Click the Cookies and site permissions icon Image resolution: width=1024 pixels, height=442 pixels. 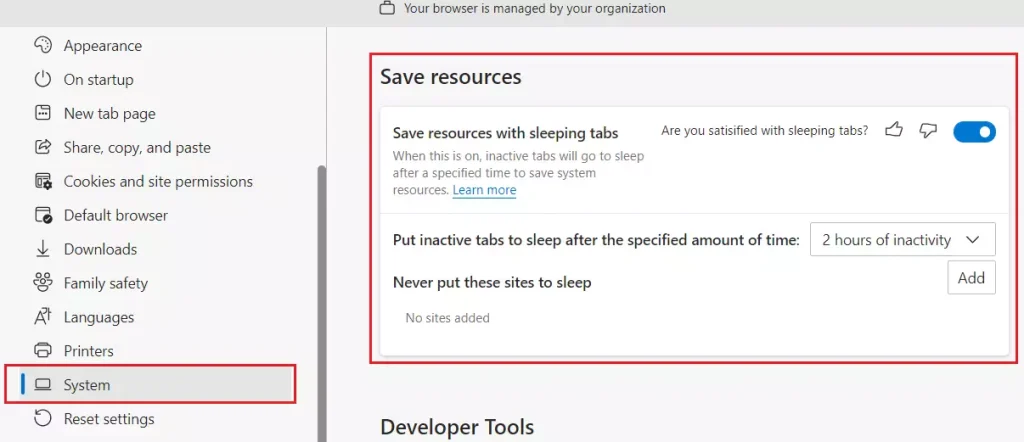(x=42, y=182)
